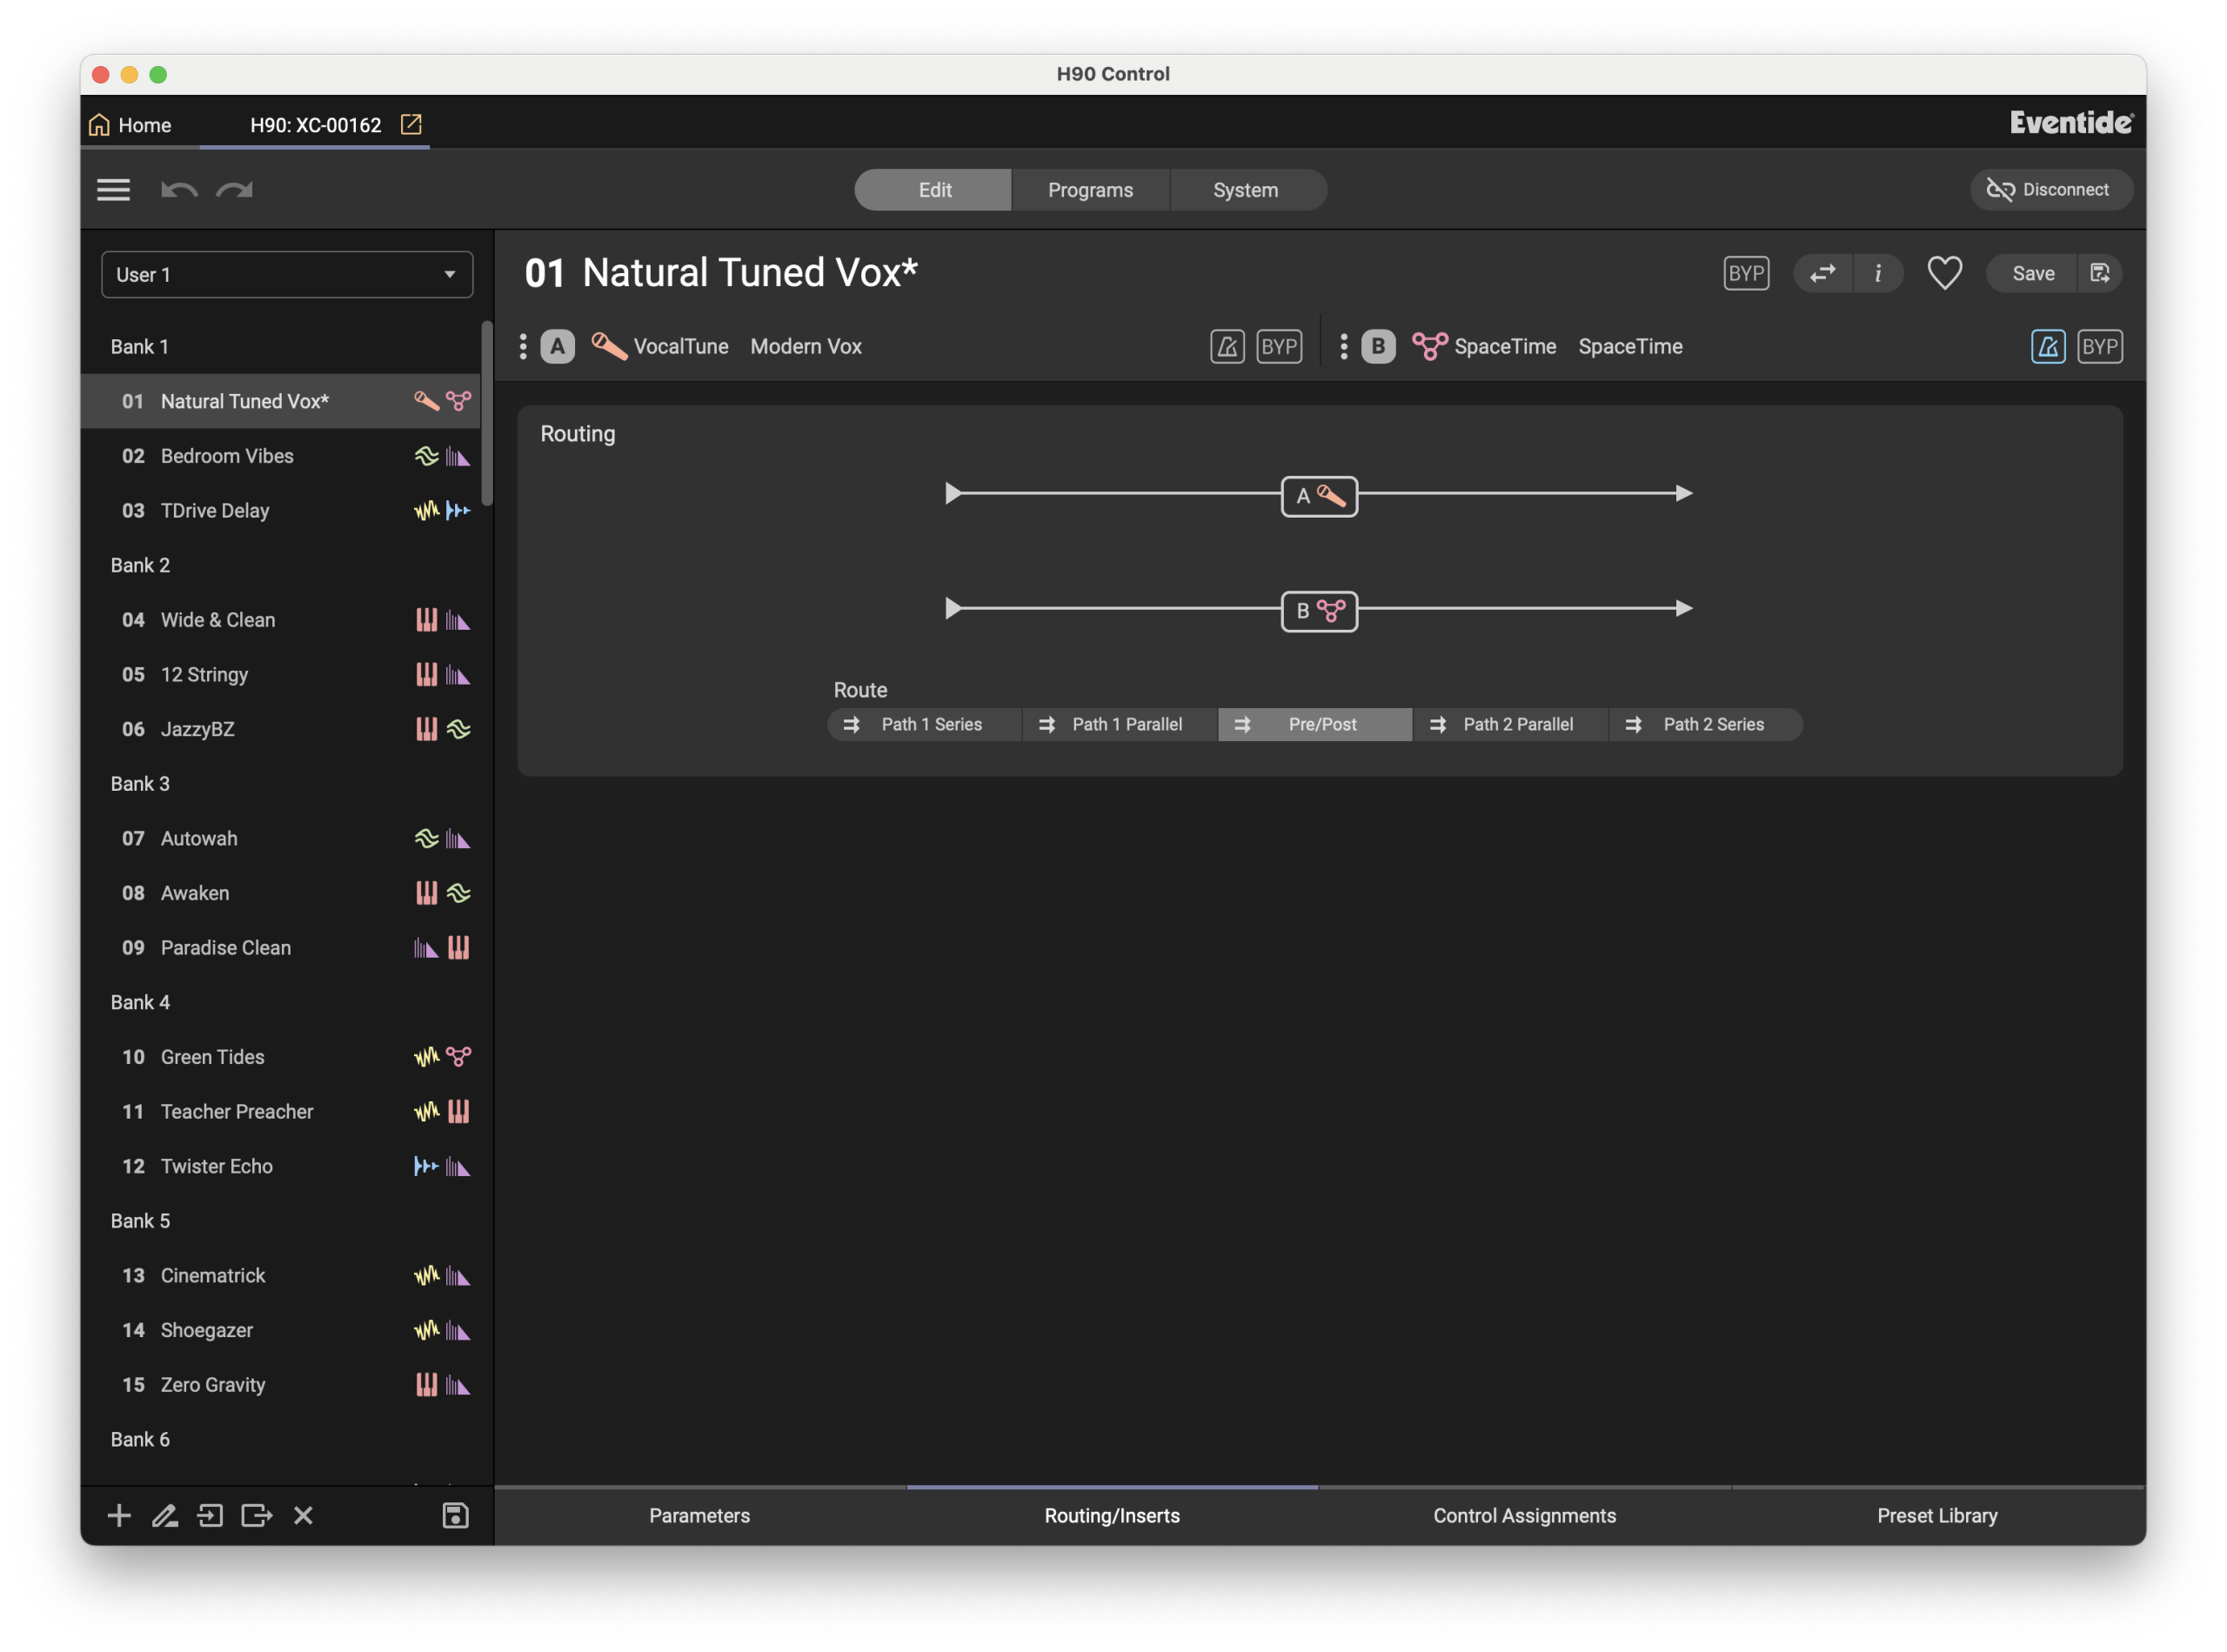Click the preset B badge
Viewport: 2227px width, 1652px height.
click(x=1378, y=347)
